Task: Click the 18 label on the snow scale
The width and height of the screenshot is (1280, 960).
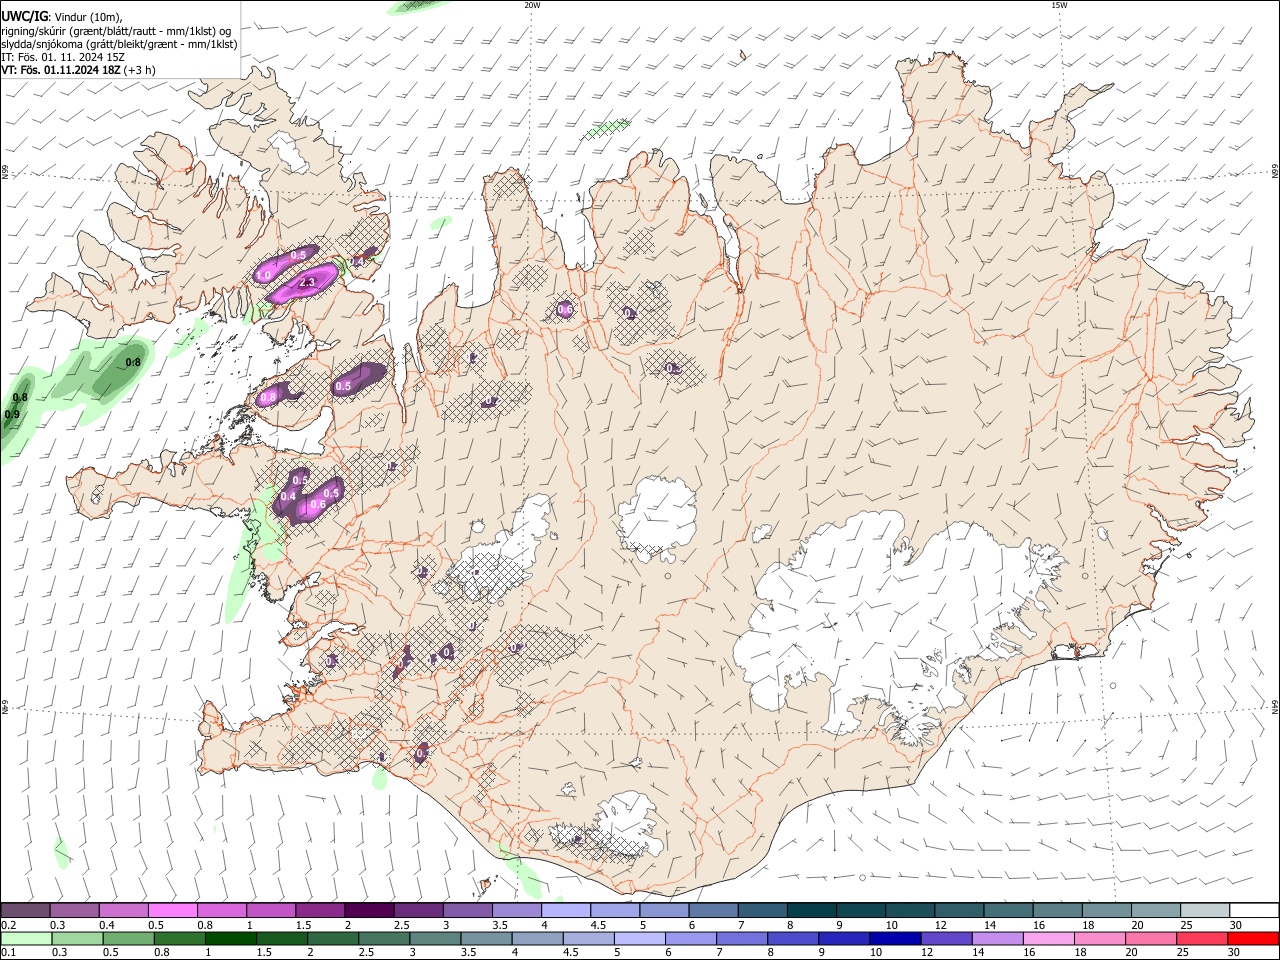Action: [1088, 925]
